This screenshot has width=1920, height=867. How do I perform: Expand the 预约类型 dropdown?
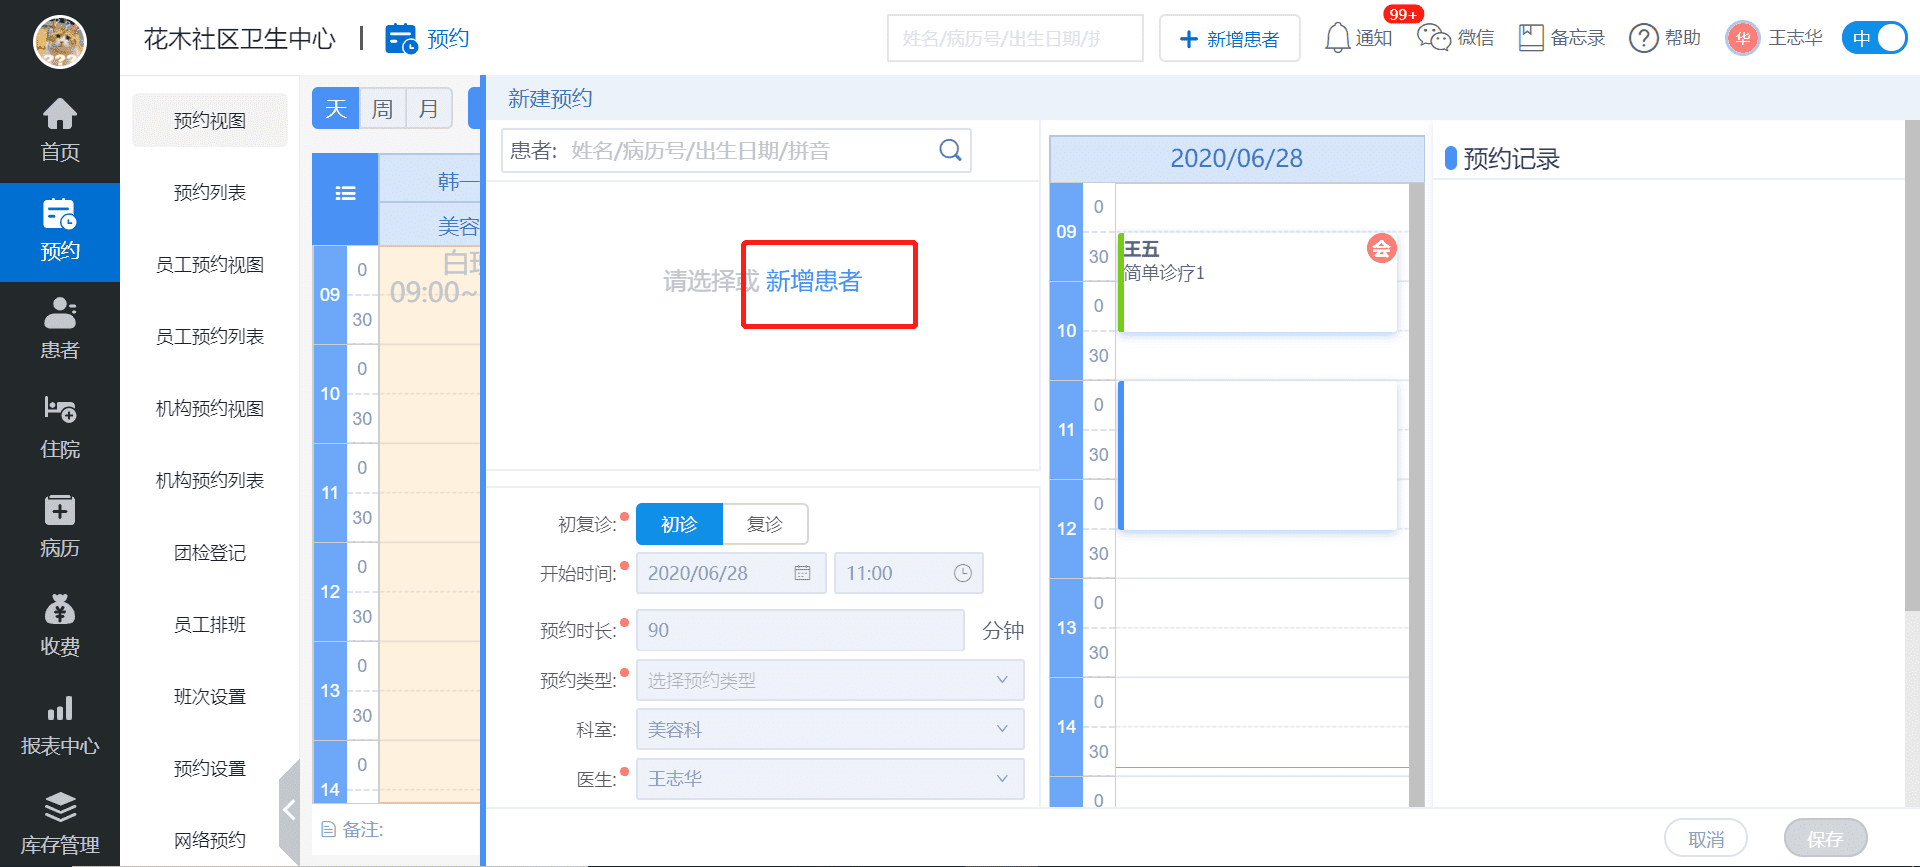tap(829, 680)
